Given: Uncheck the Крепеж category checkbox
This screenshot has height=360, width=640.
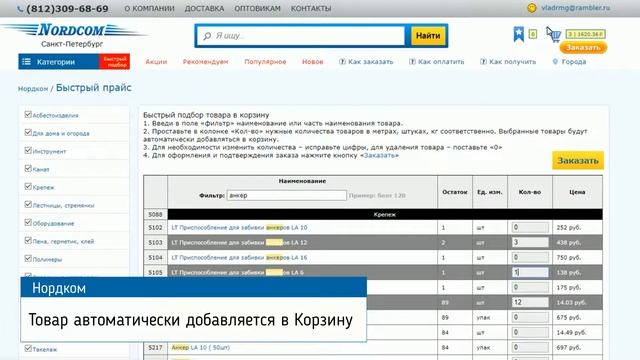Looking at the screenshot, I should [28, 186].
